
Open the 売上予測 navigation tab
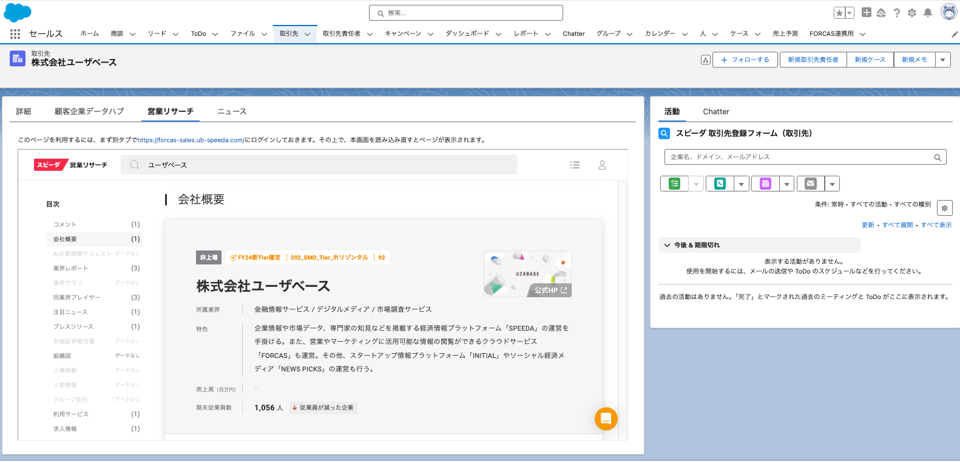pyautogui.click(x=785, y=34)
